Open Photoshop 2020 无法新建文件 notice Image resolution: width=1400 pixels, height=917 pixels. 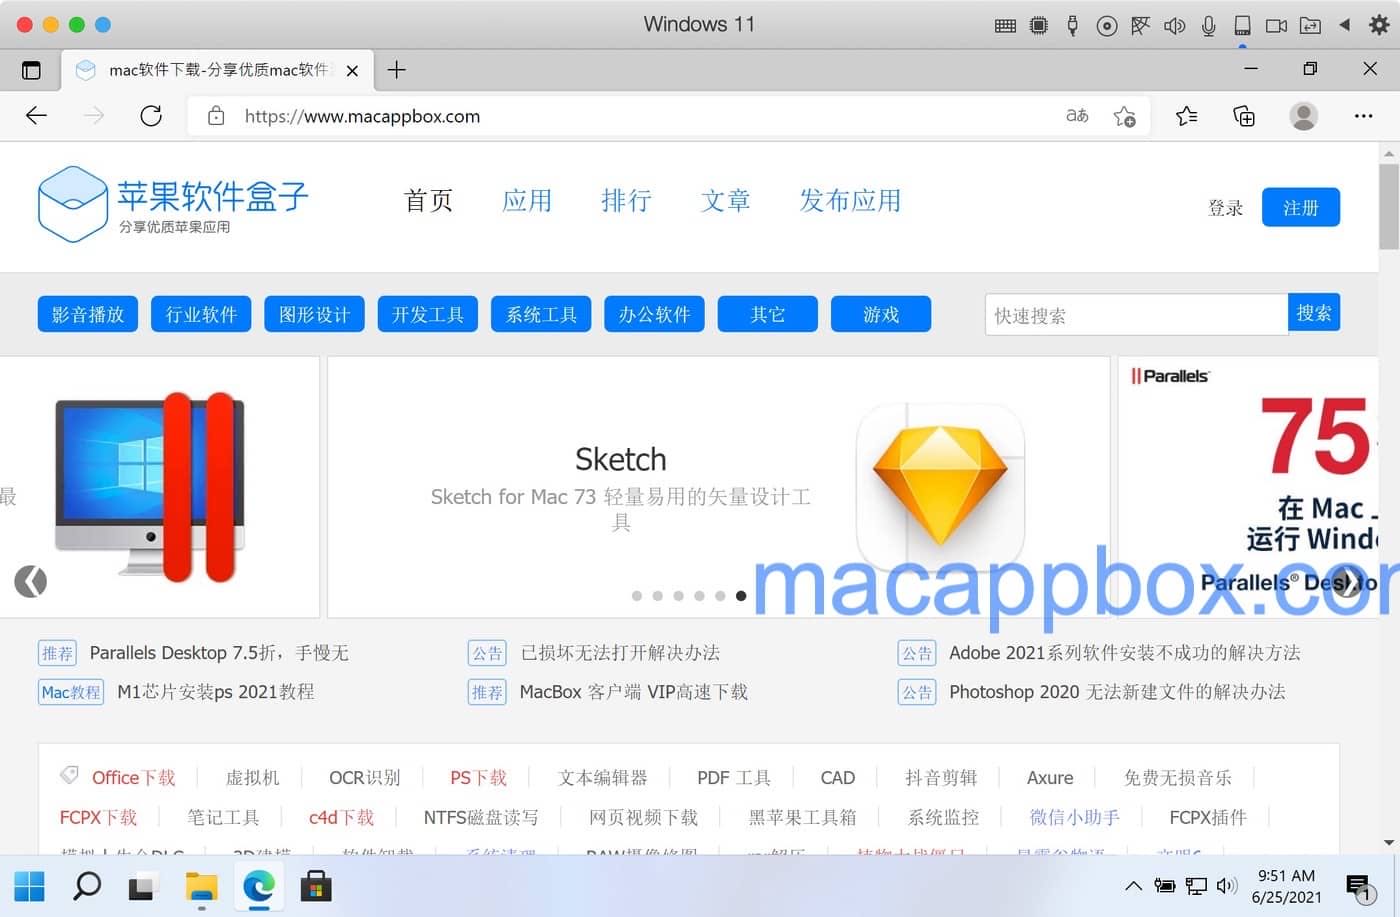click(x=1117, y=692)
